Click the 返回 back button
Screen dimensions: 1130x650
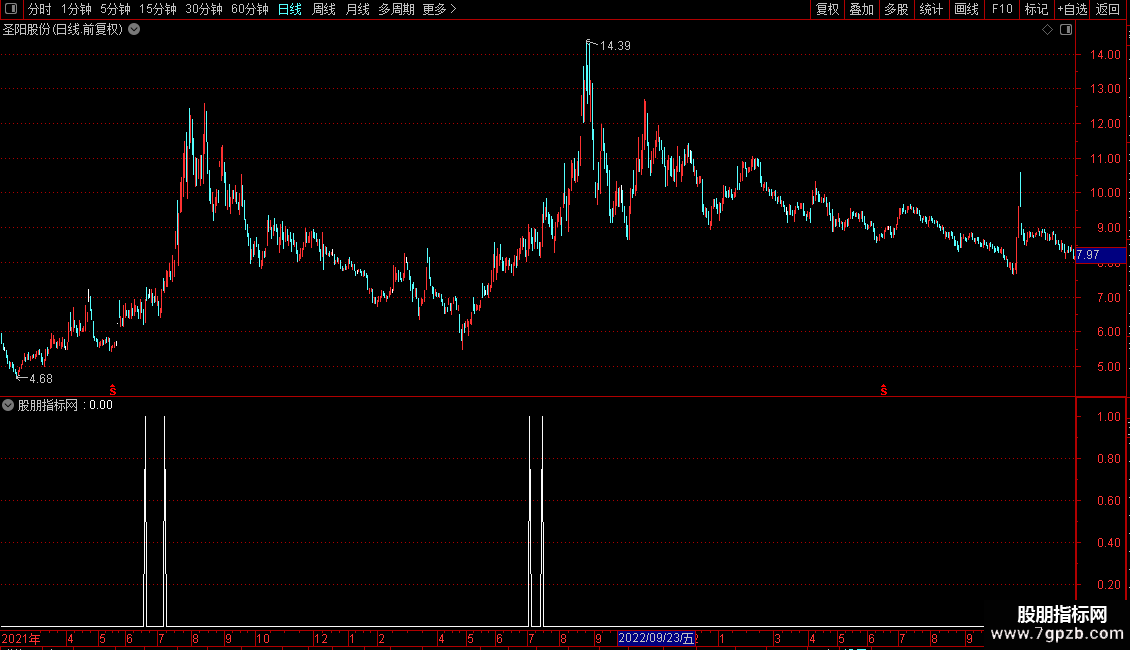[x=1108, y=9]
